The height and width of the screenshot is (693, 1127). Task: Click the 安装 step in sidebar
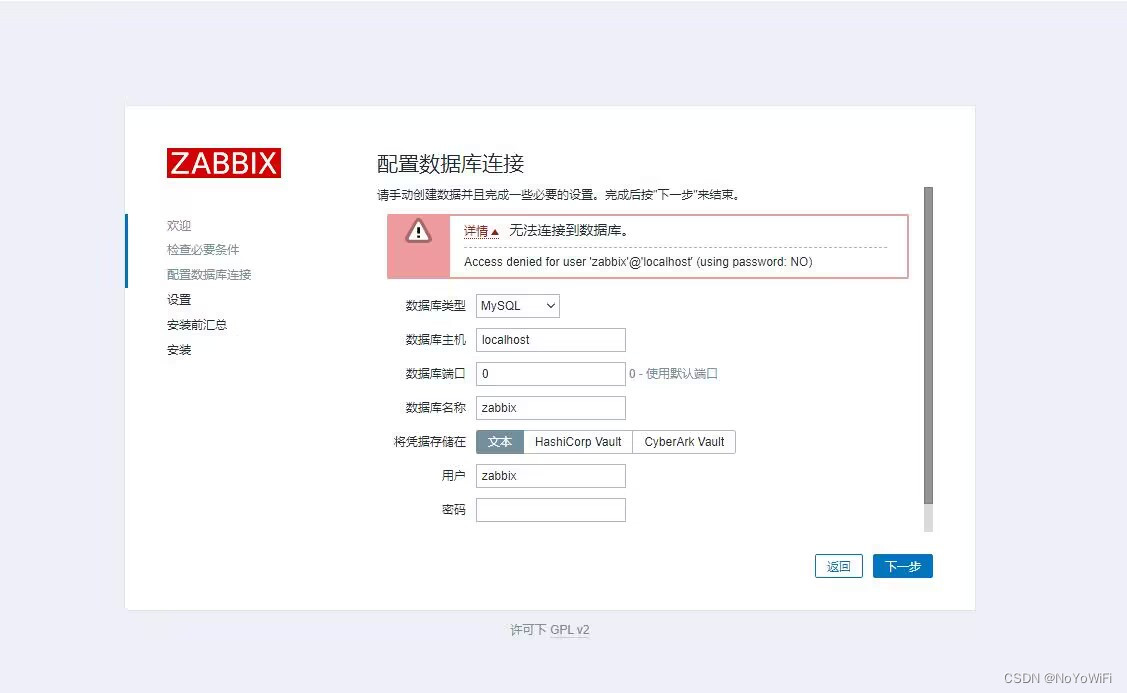(179, 349)
